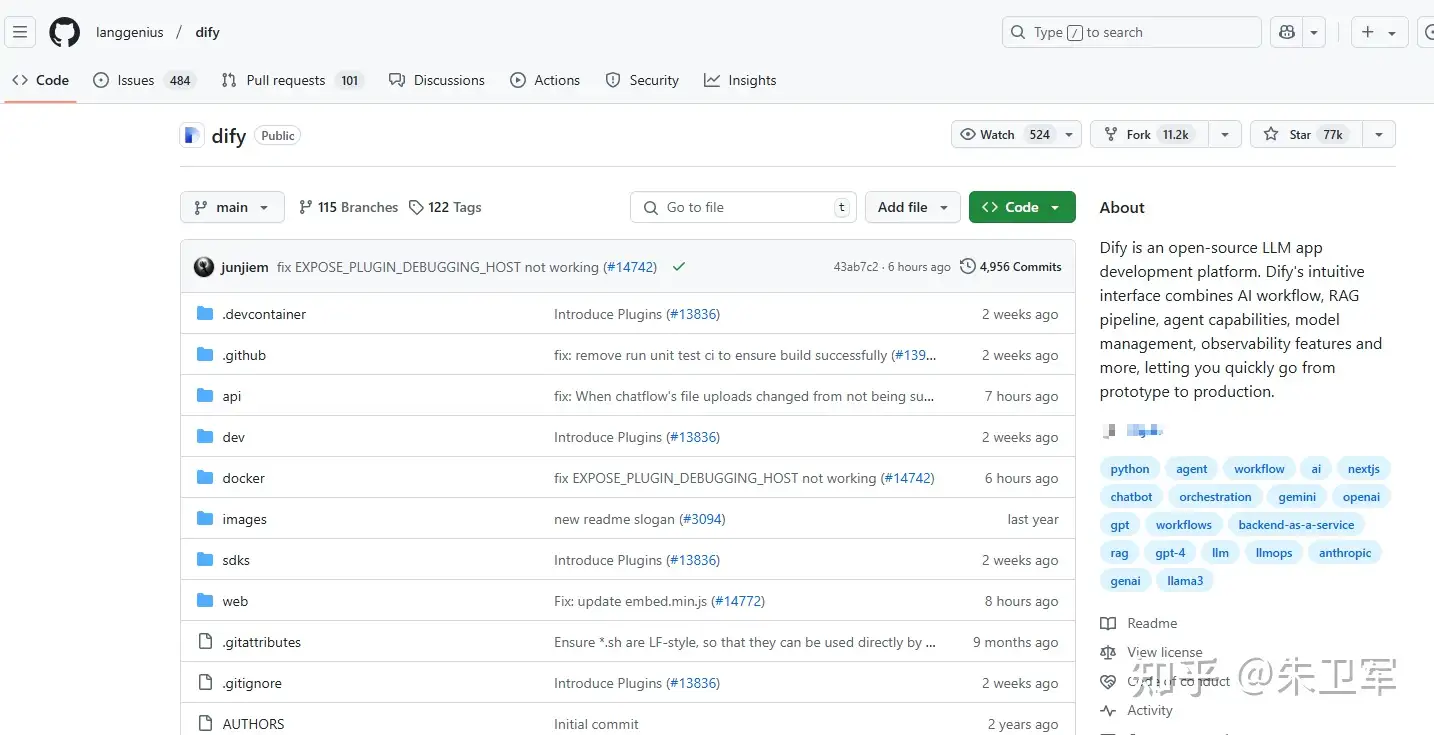Watch the repository

point(1004,134)
